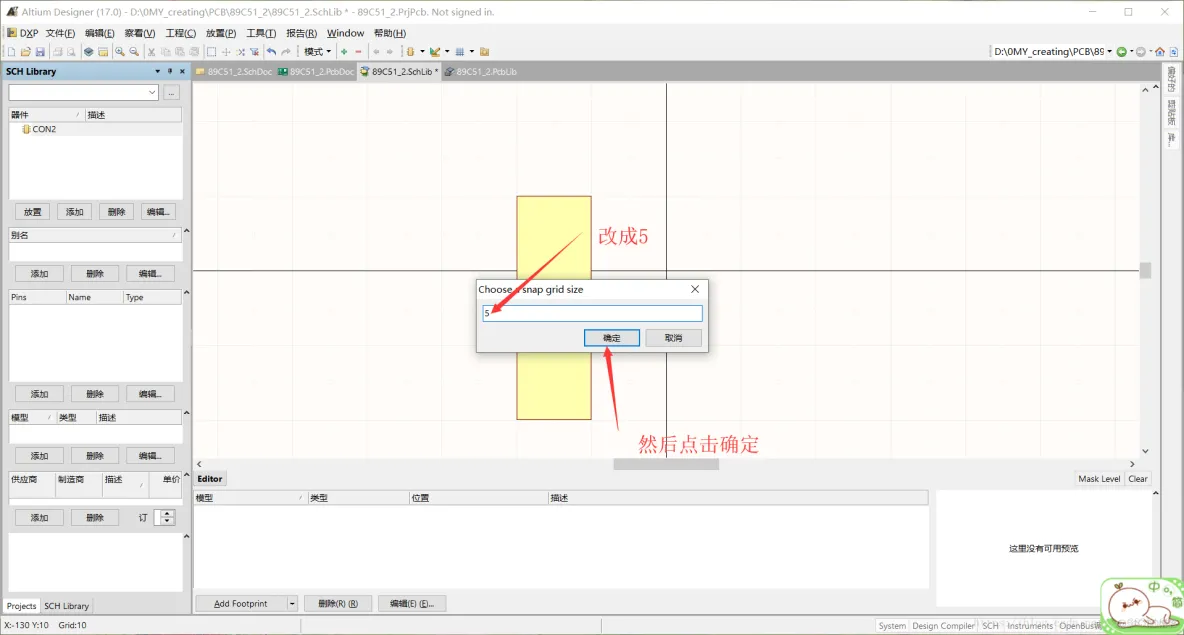Open the 文件(F) menu
The image size is (1184, 635).
tap(60, 33)
